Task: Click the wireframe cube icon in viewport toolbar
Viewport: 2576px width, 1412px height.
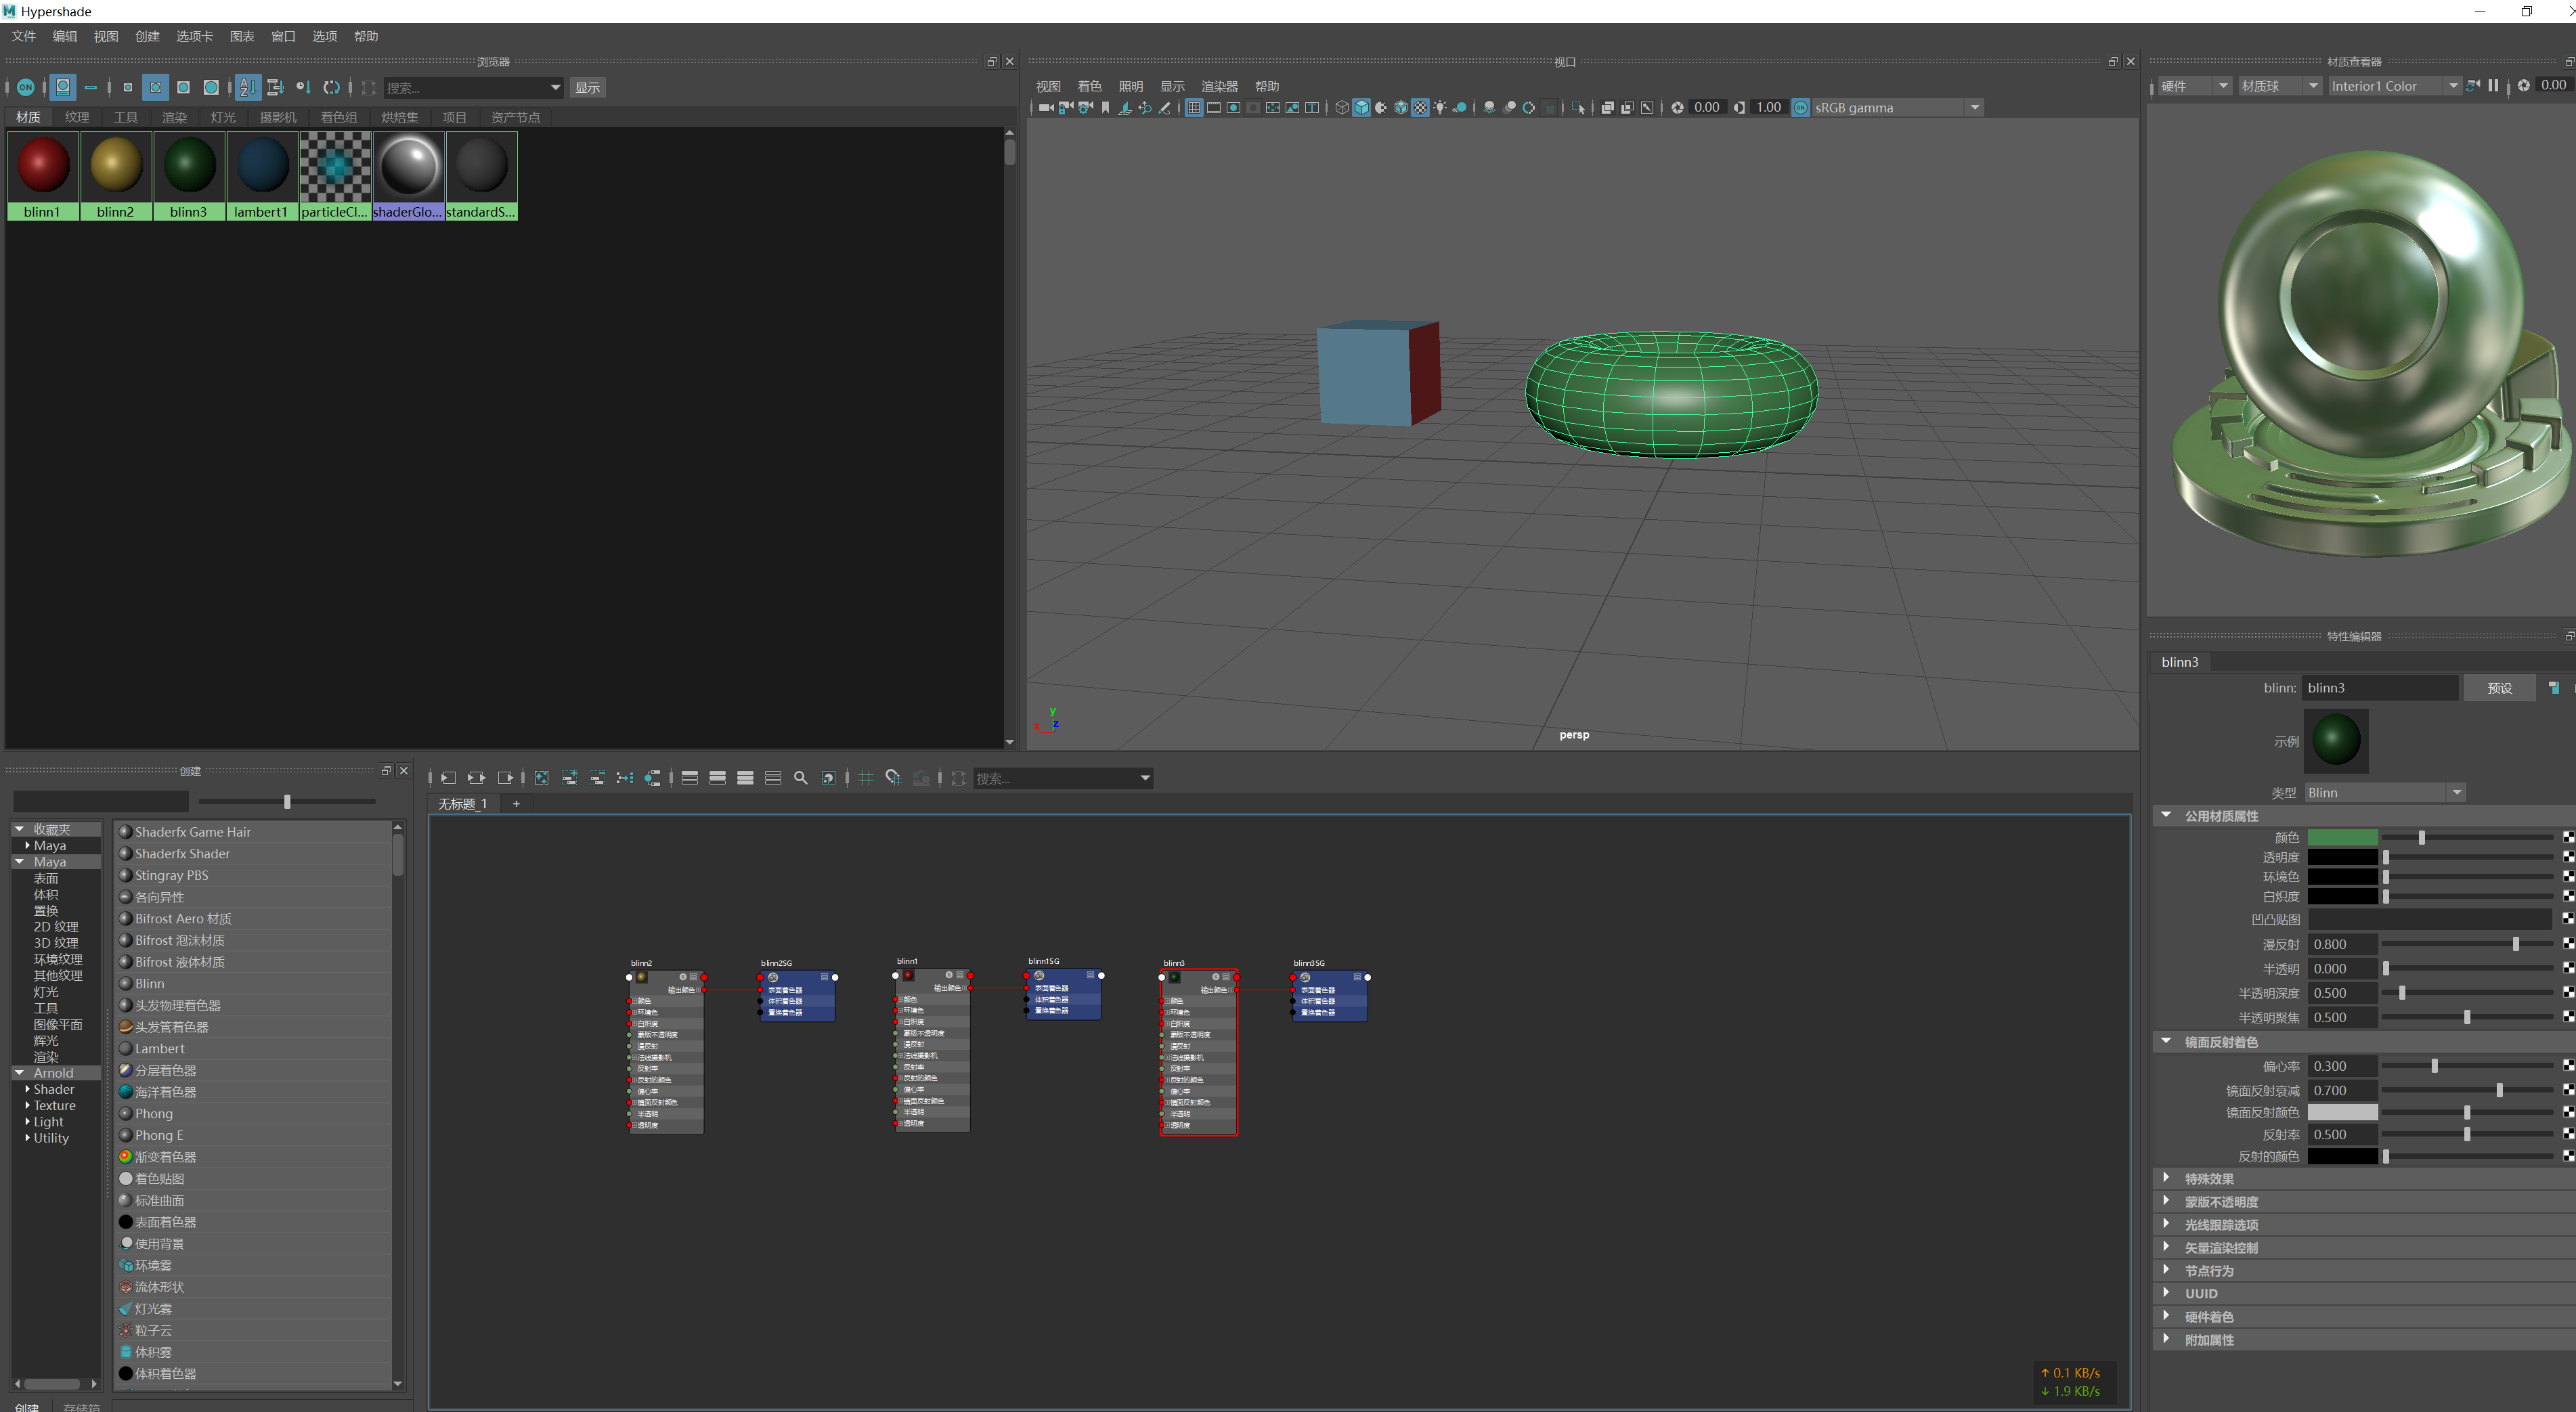Action: pos(1342,107)
